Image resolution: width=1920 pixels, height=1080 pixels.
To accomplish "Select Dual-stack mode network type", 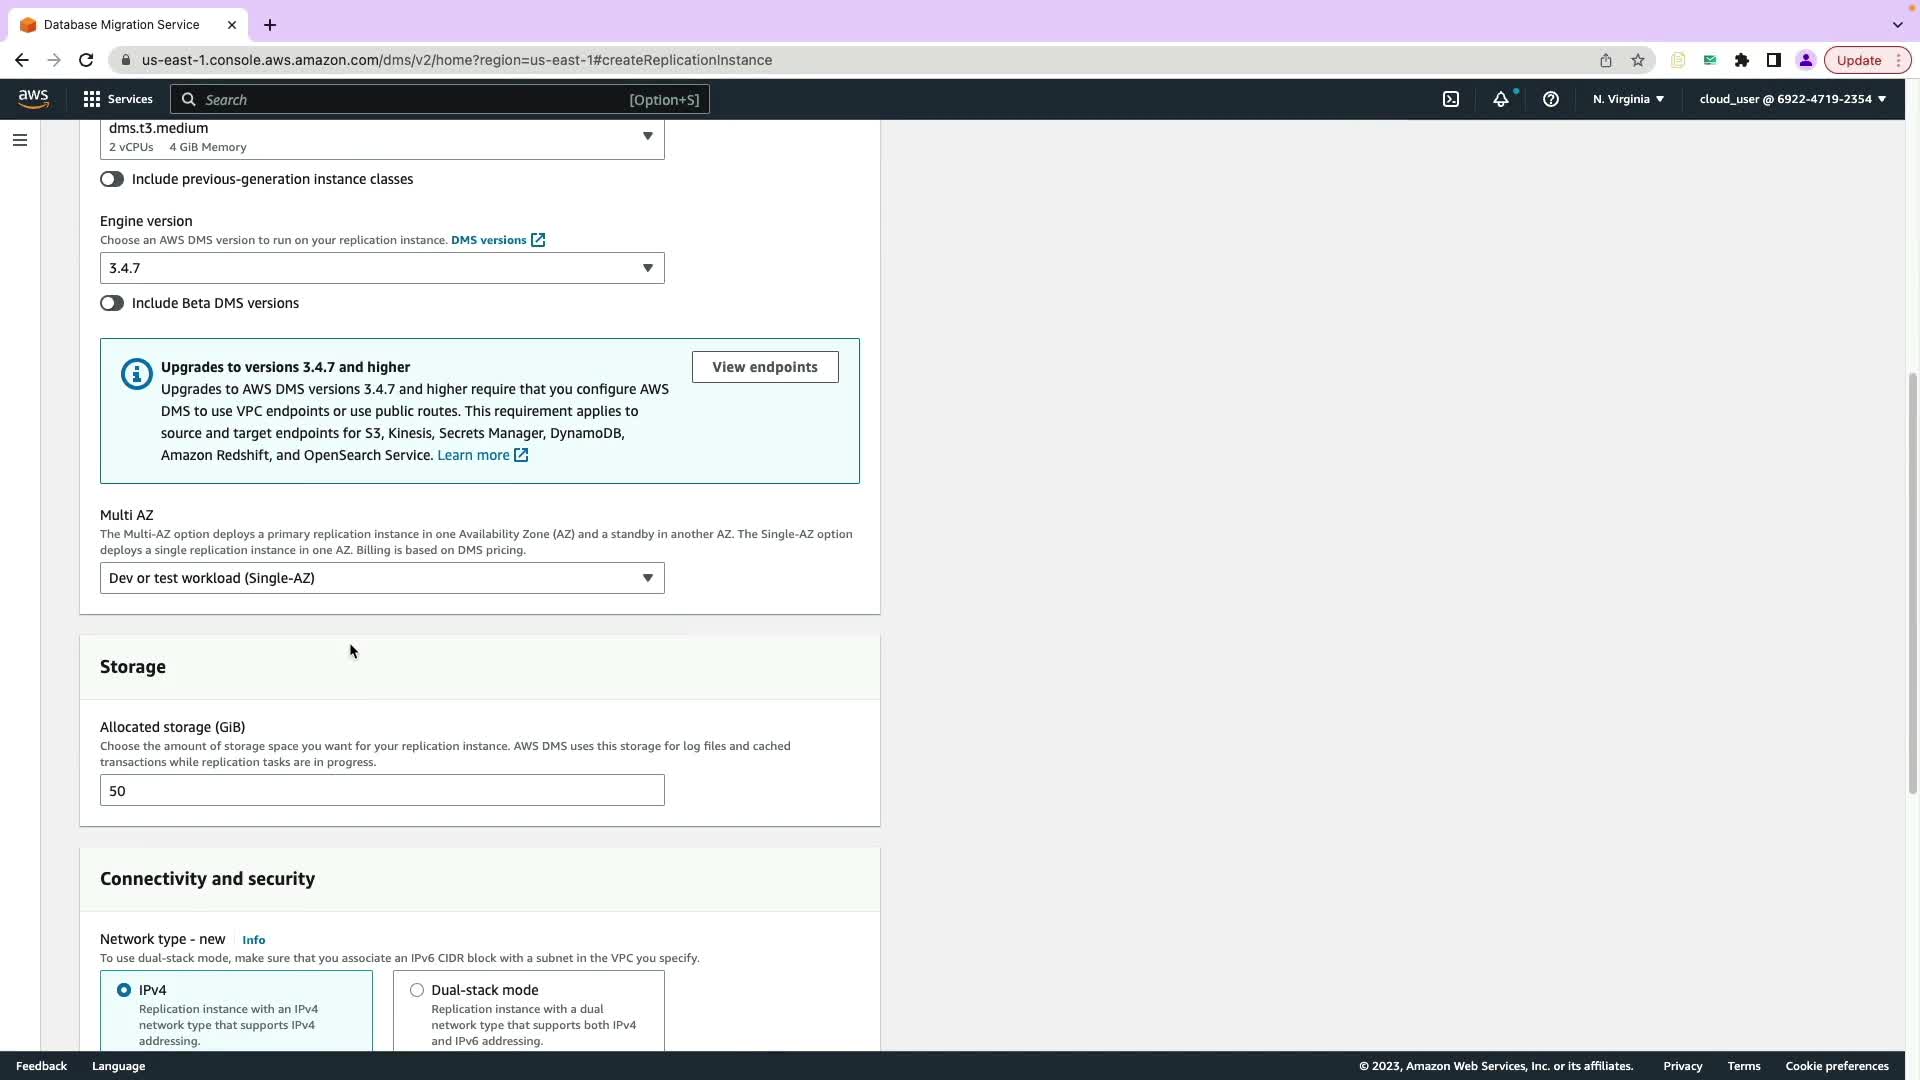I will [x=417, y=990].
